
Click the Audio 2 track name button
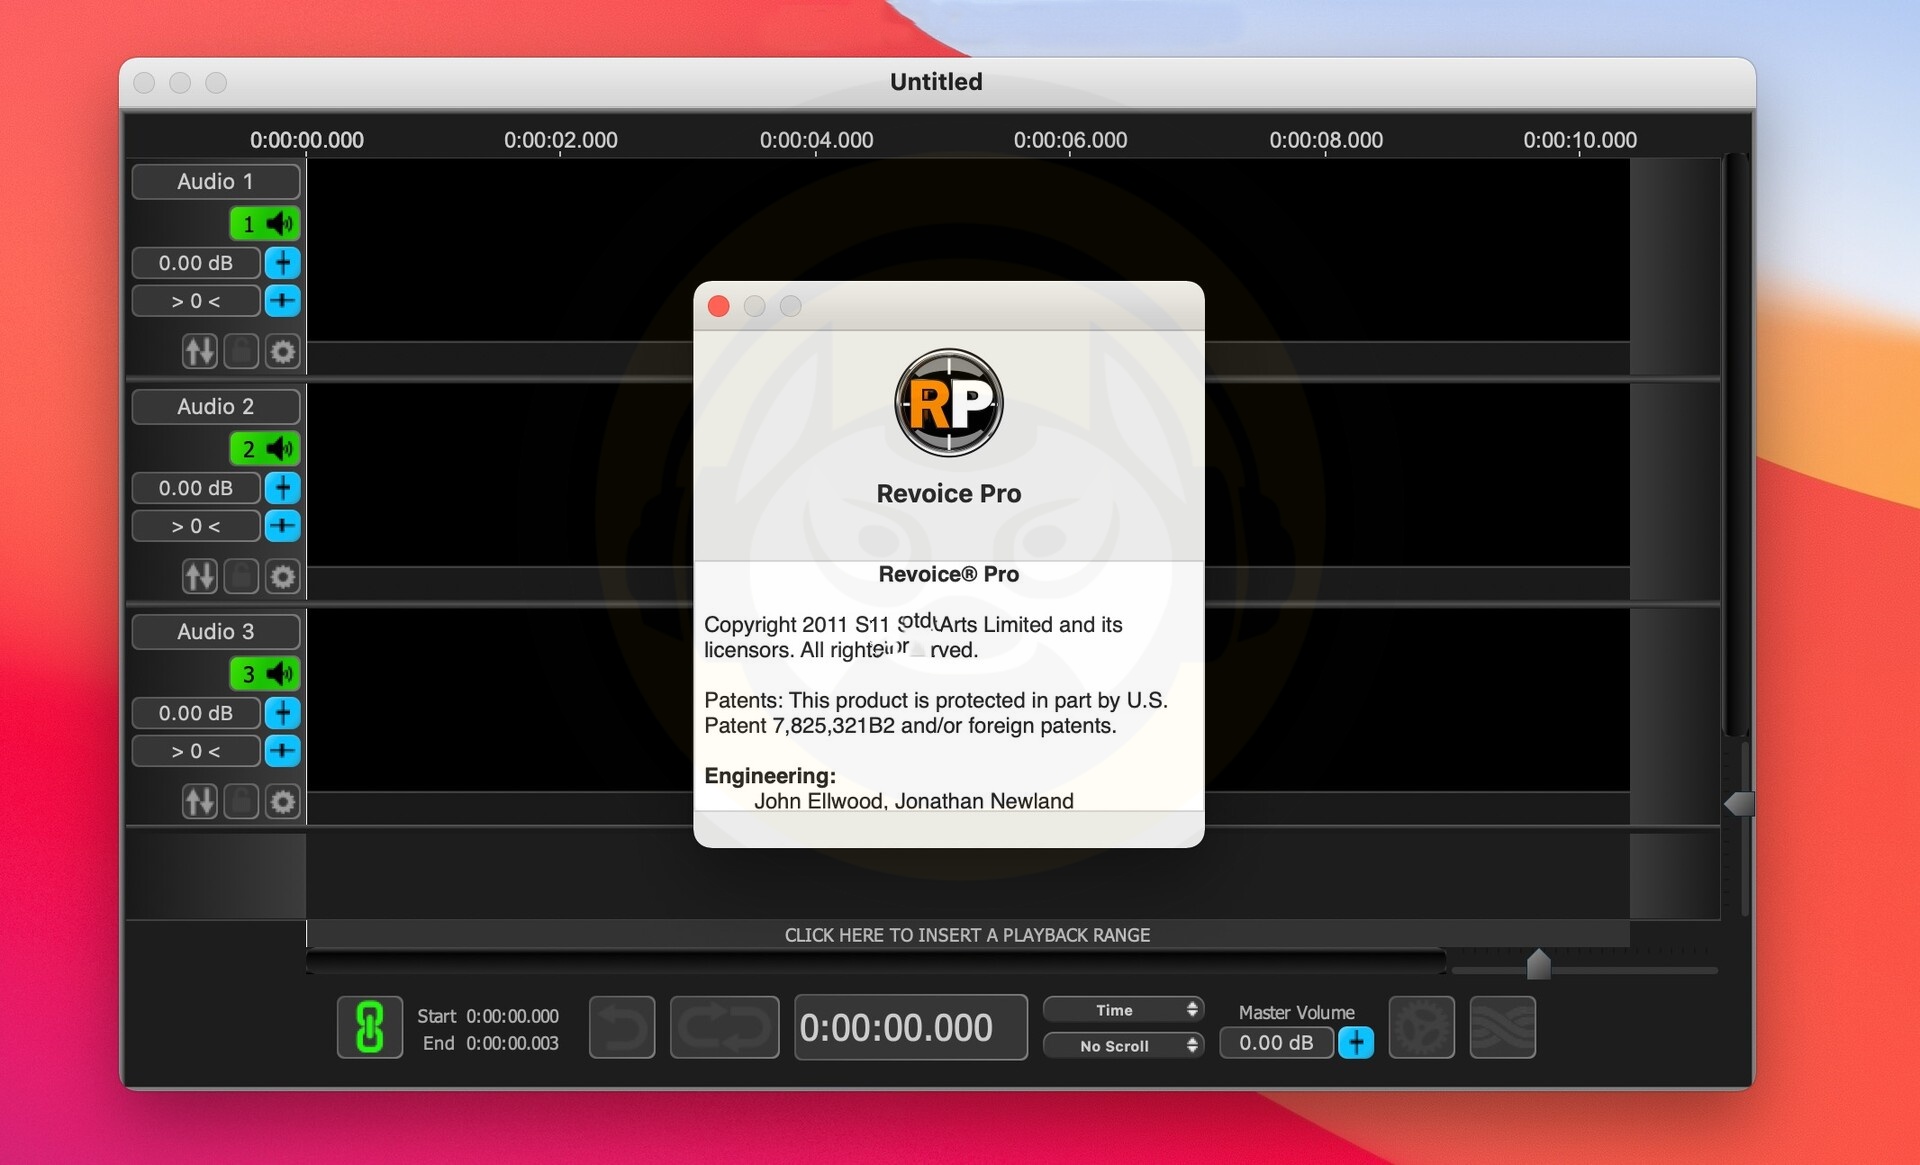click(215, 406)
